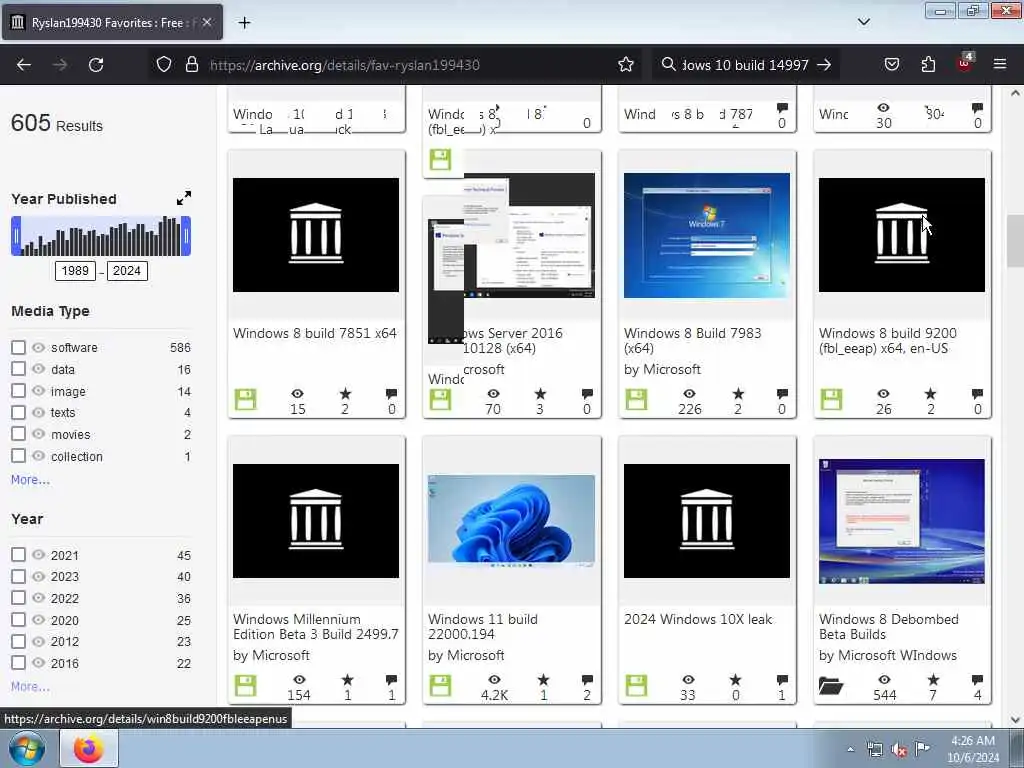The image size is (1024, 768).
Task: Click the search go arrow
Action: 824,65
